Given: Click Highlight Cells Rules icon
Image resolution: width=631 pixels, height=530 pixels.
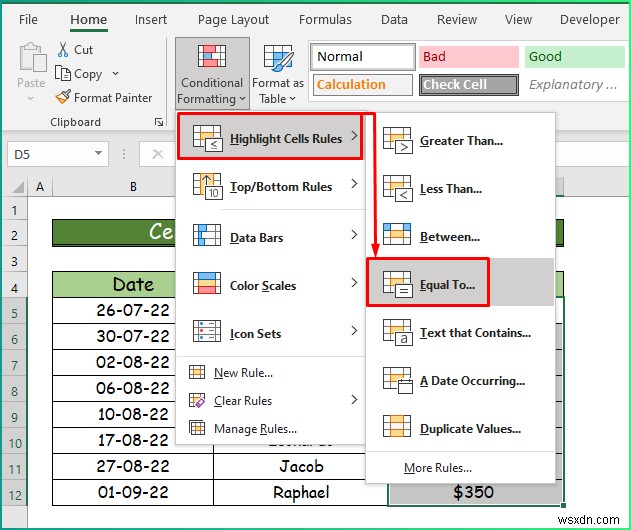Looking at the screenshot, I should click(207, 138).
